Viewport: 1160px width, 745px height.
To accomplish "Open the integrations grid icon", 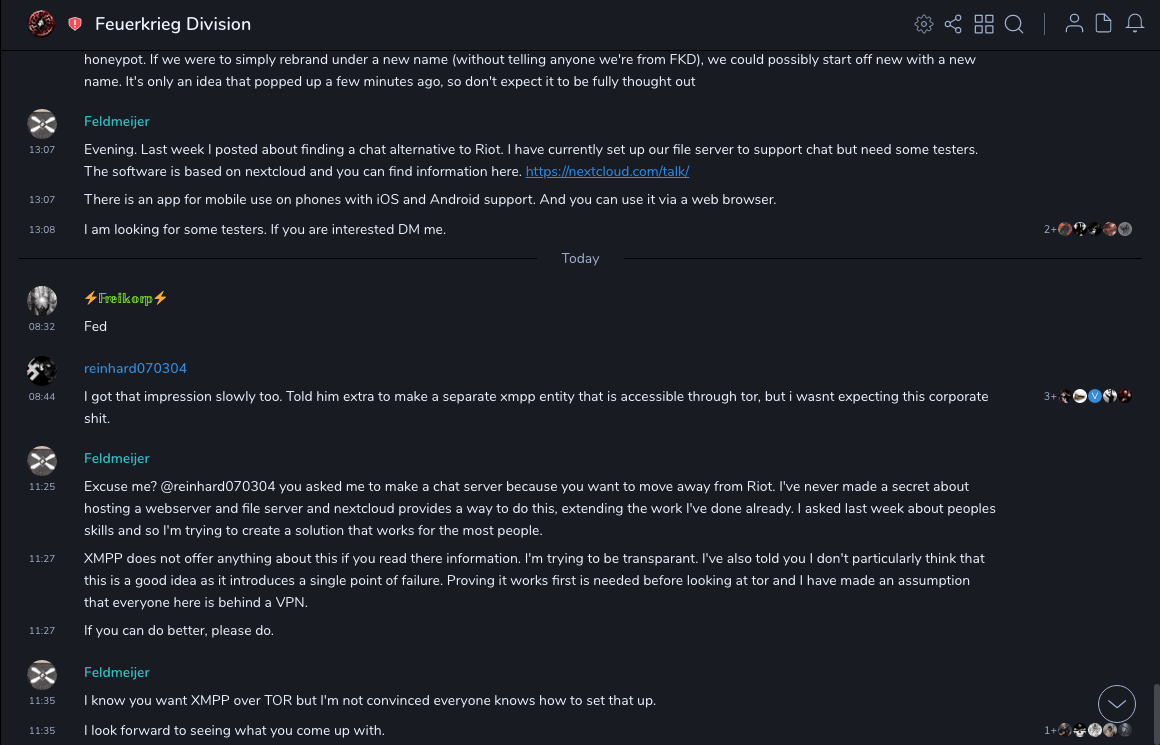I will point(984,24).
